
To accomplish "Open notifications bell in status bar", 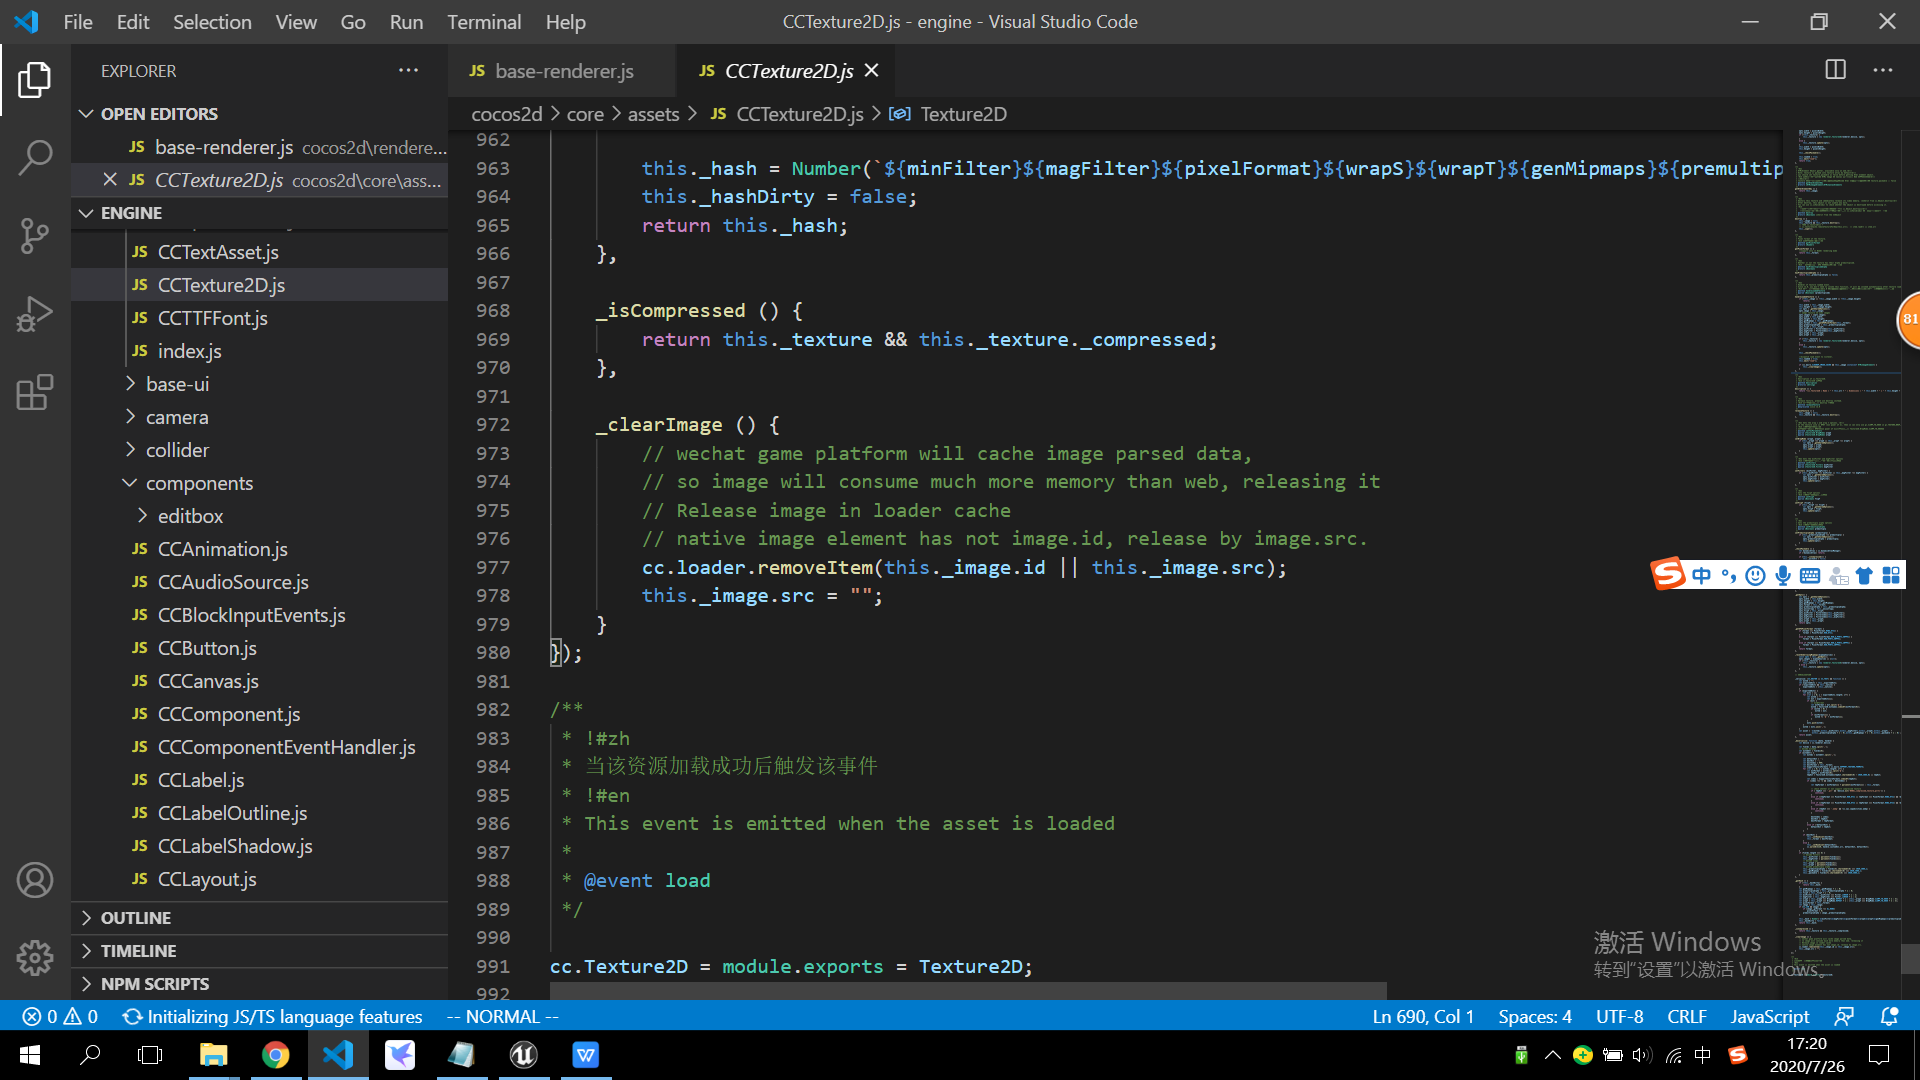I will (1889, 1016).
